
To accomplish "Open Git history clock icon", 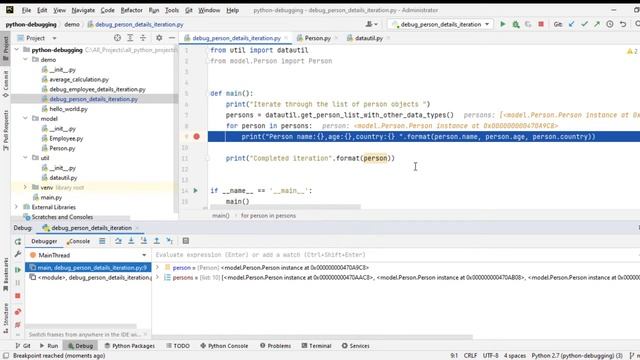I will pyautogui.click(x=610, y=24).
